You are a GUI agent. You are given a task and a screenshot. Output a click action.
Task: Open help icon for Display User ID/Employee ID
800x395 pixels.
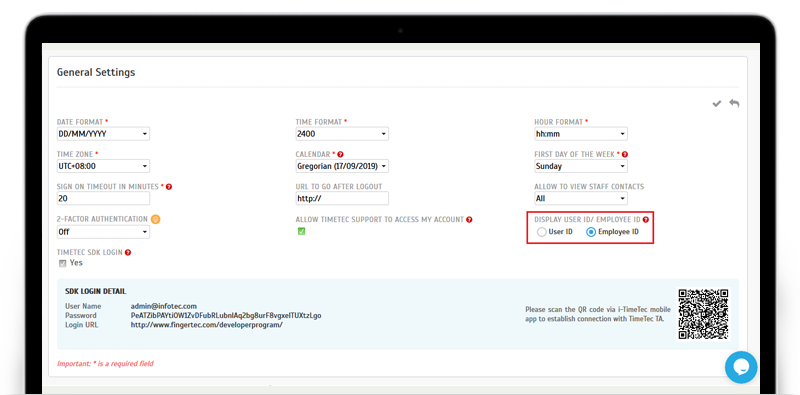point(645,219)
